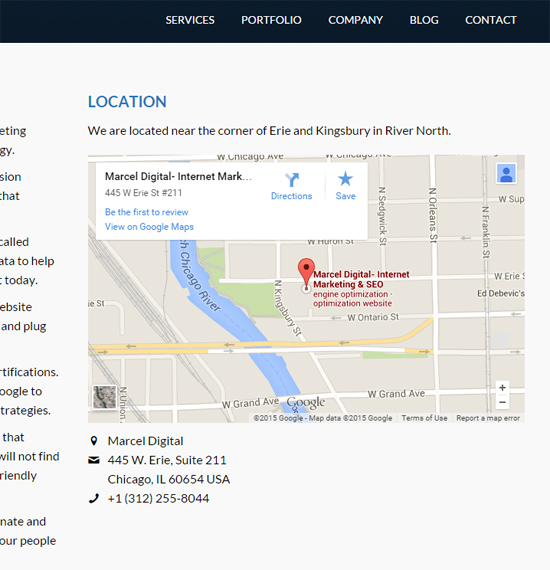
Task: Open the map's Terms of Use link
Action: [424, 418]
